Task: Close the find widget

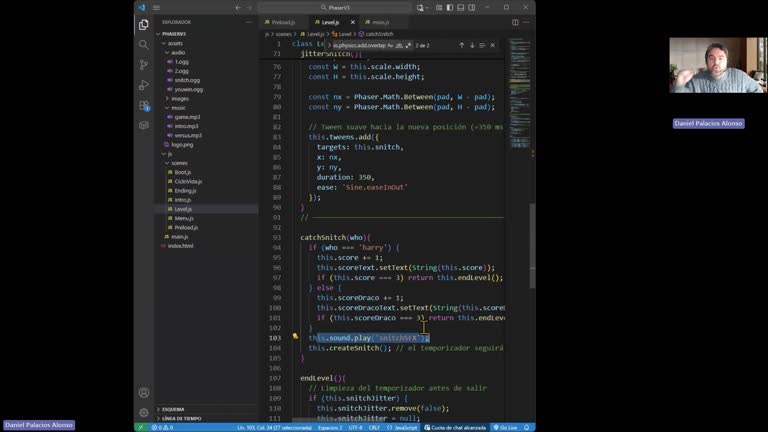Action: click(x=492, y=45)
